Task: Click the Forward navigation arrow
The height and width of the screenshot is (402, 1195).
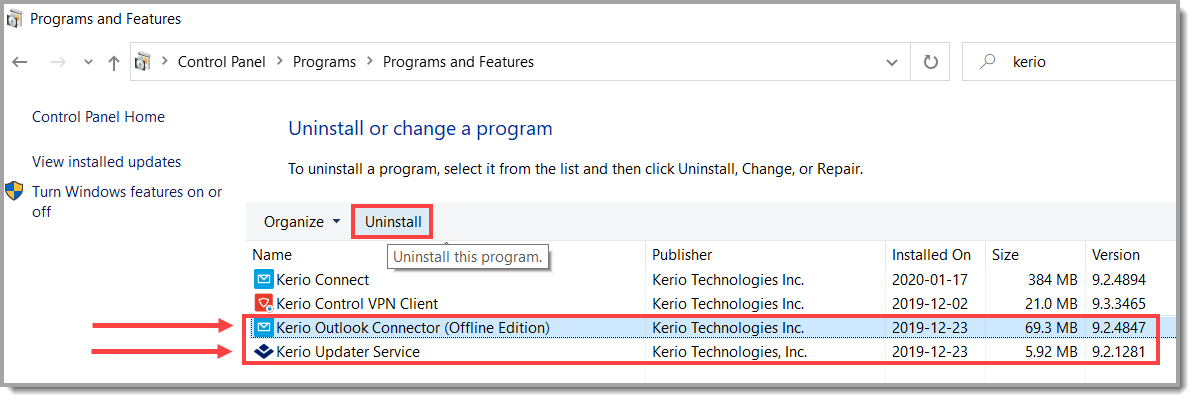Action: coord(57,63)
